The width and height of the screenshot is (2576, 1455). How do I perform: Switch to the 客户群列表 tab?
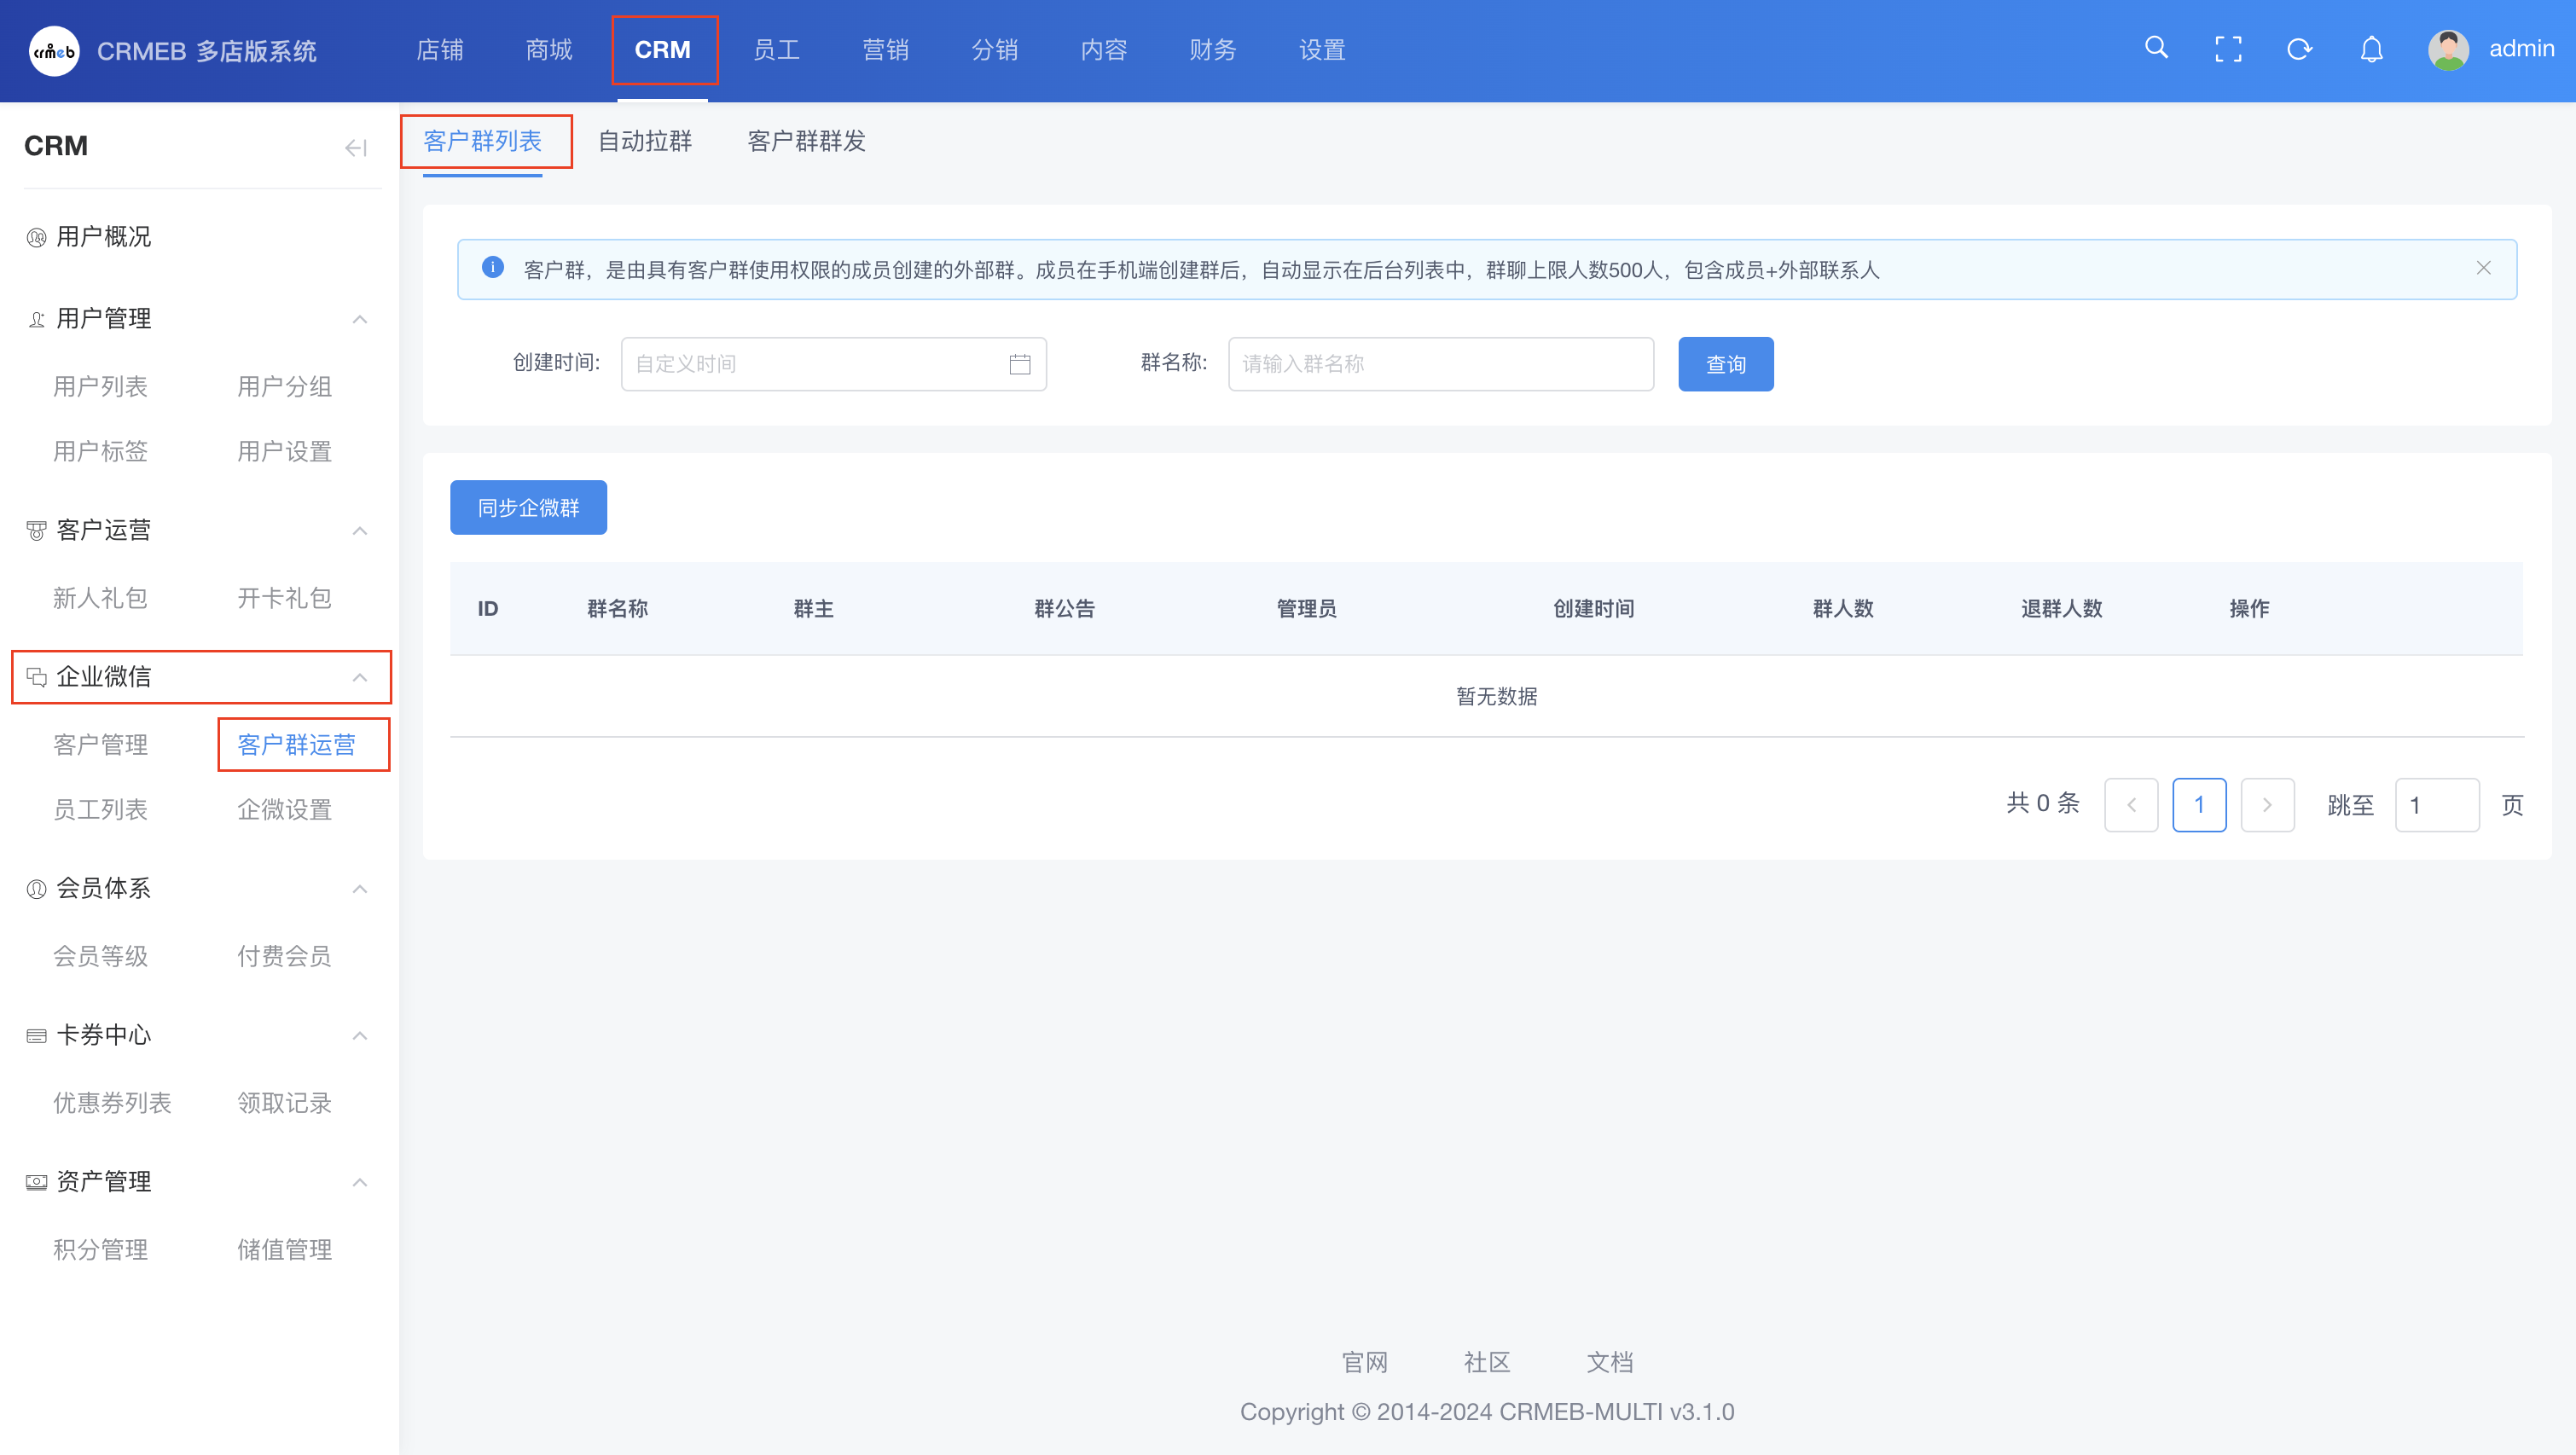(x=482, y=141)
